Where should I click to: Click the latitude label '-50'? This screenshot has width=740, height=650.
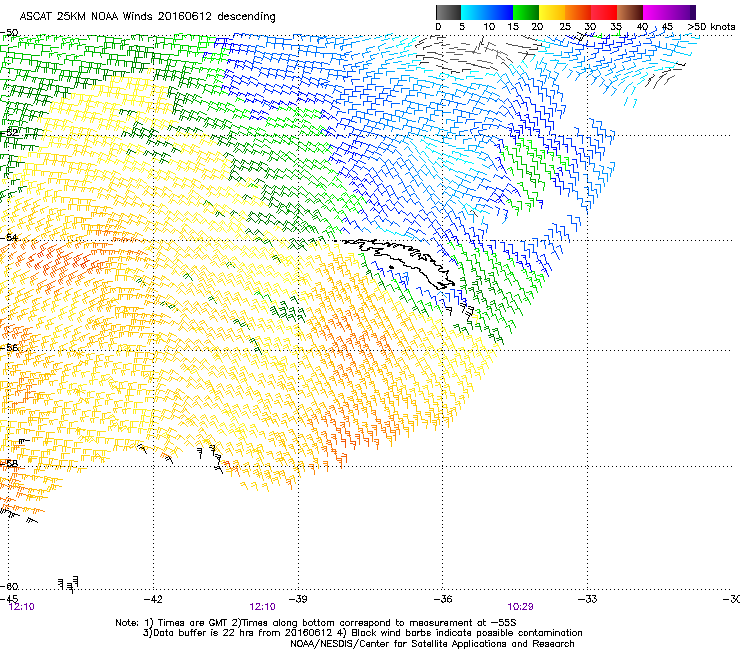tap(9, 33)
